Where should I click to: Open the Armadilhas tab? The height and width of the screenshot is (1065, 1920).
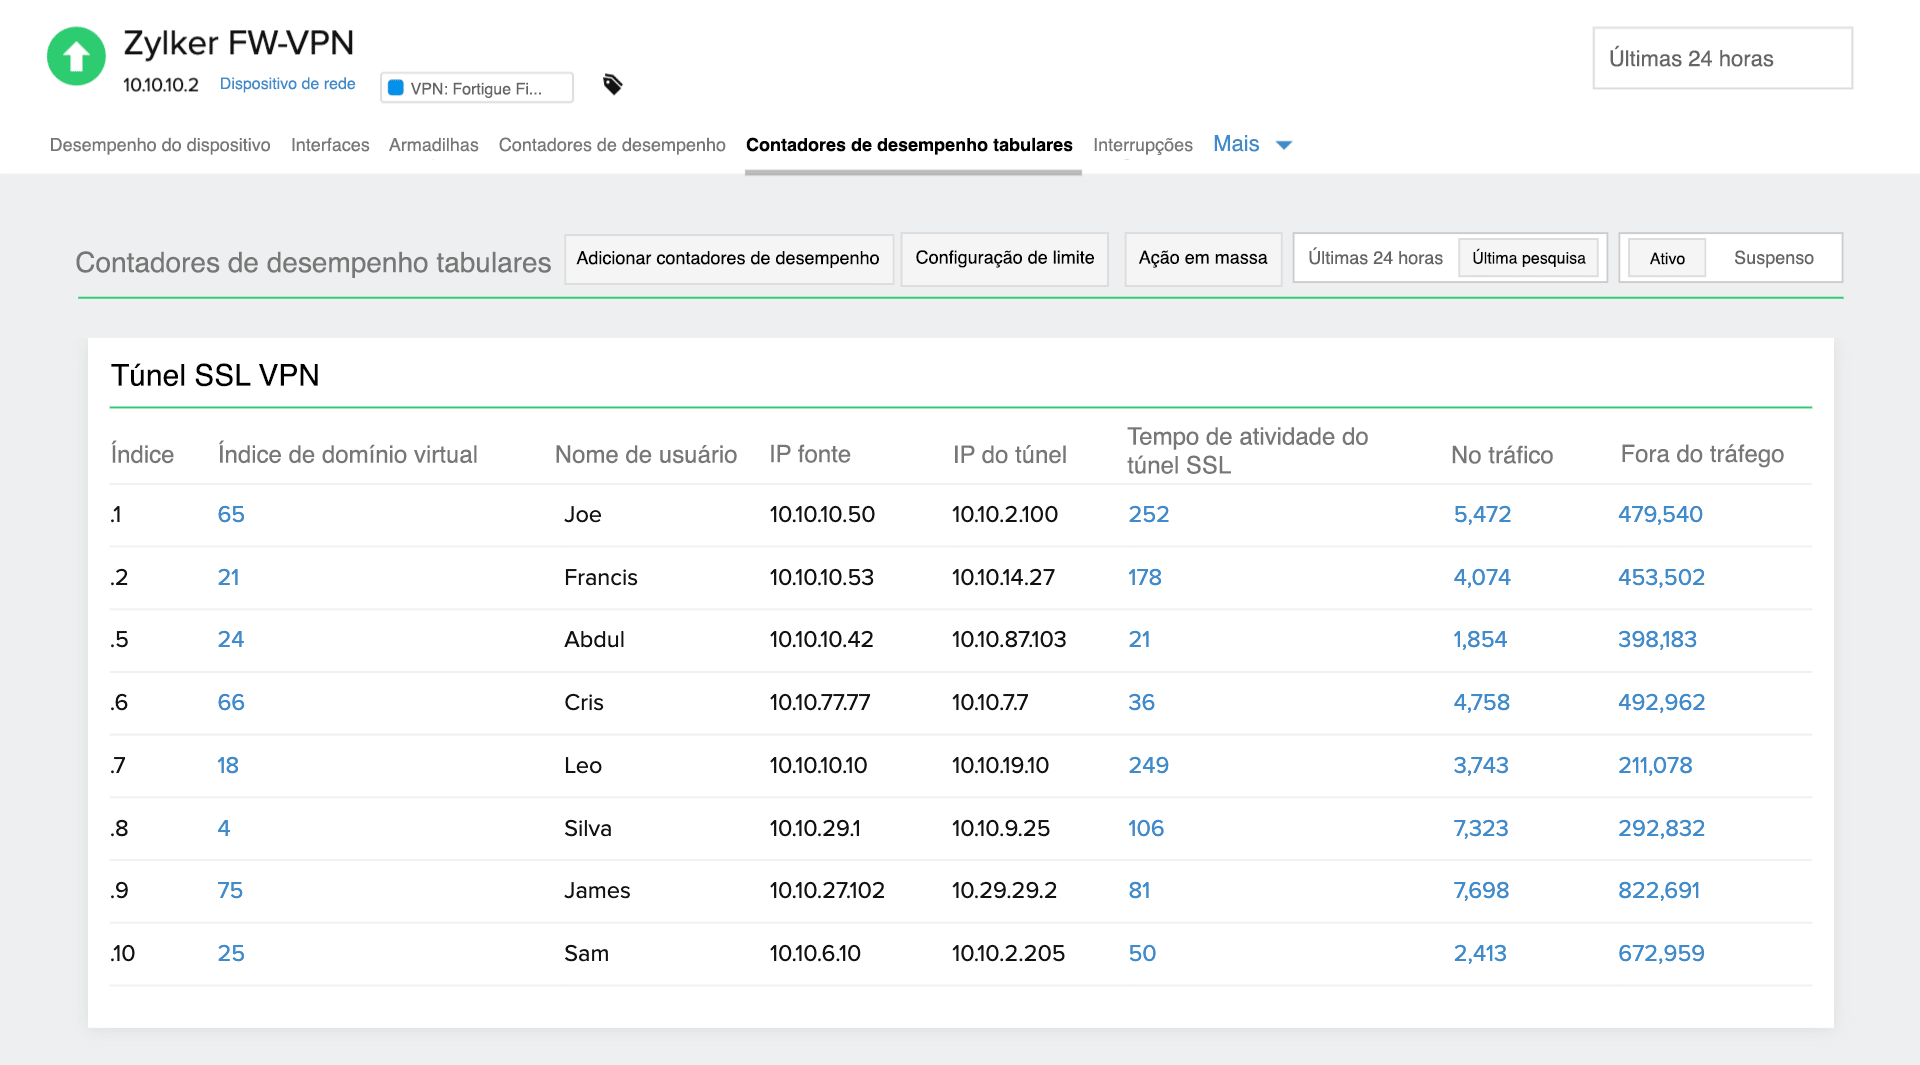pos(433,145)
